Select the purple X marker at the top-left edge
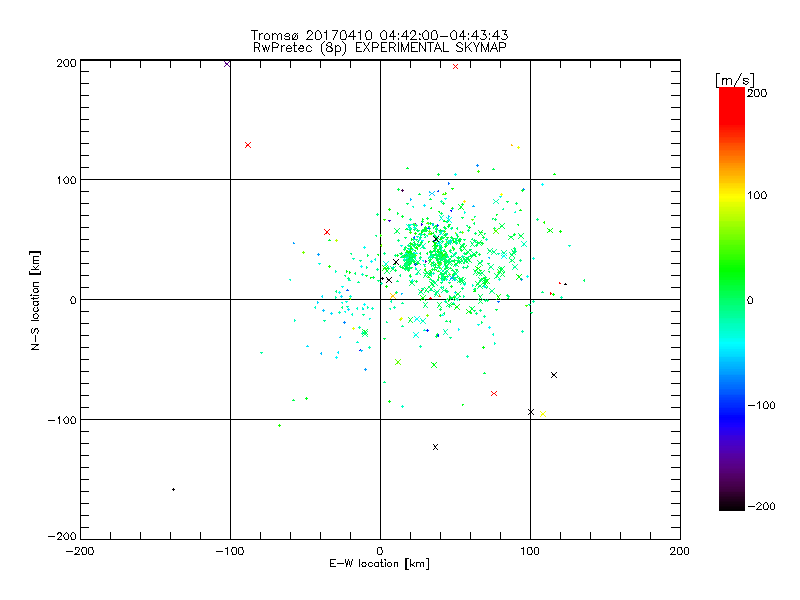 (x=227, y=64)
